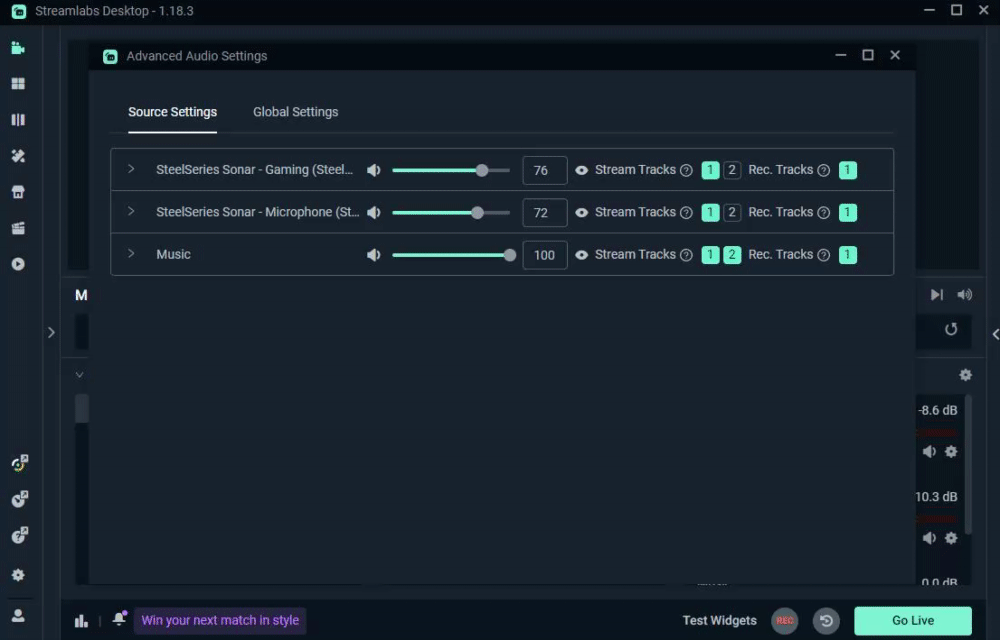Expand the SteelSeries Sonar Gaming row

(x=131, y=169)
